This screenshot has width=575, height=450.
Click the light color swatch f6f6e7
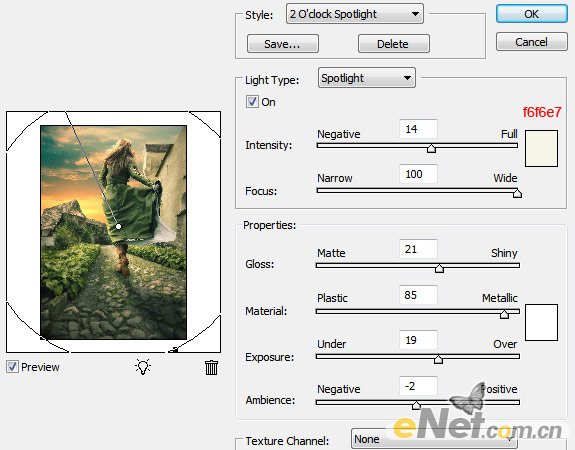tap(541, 149)
